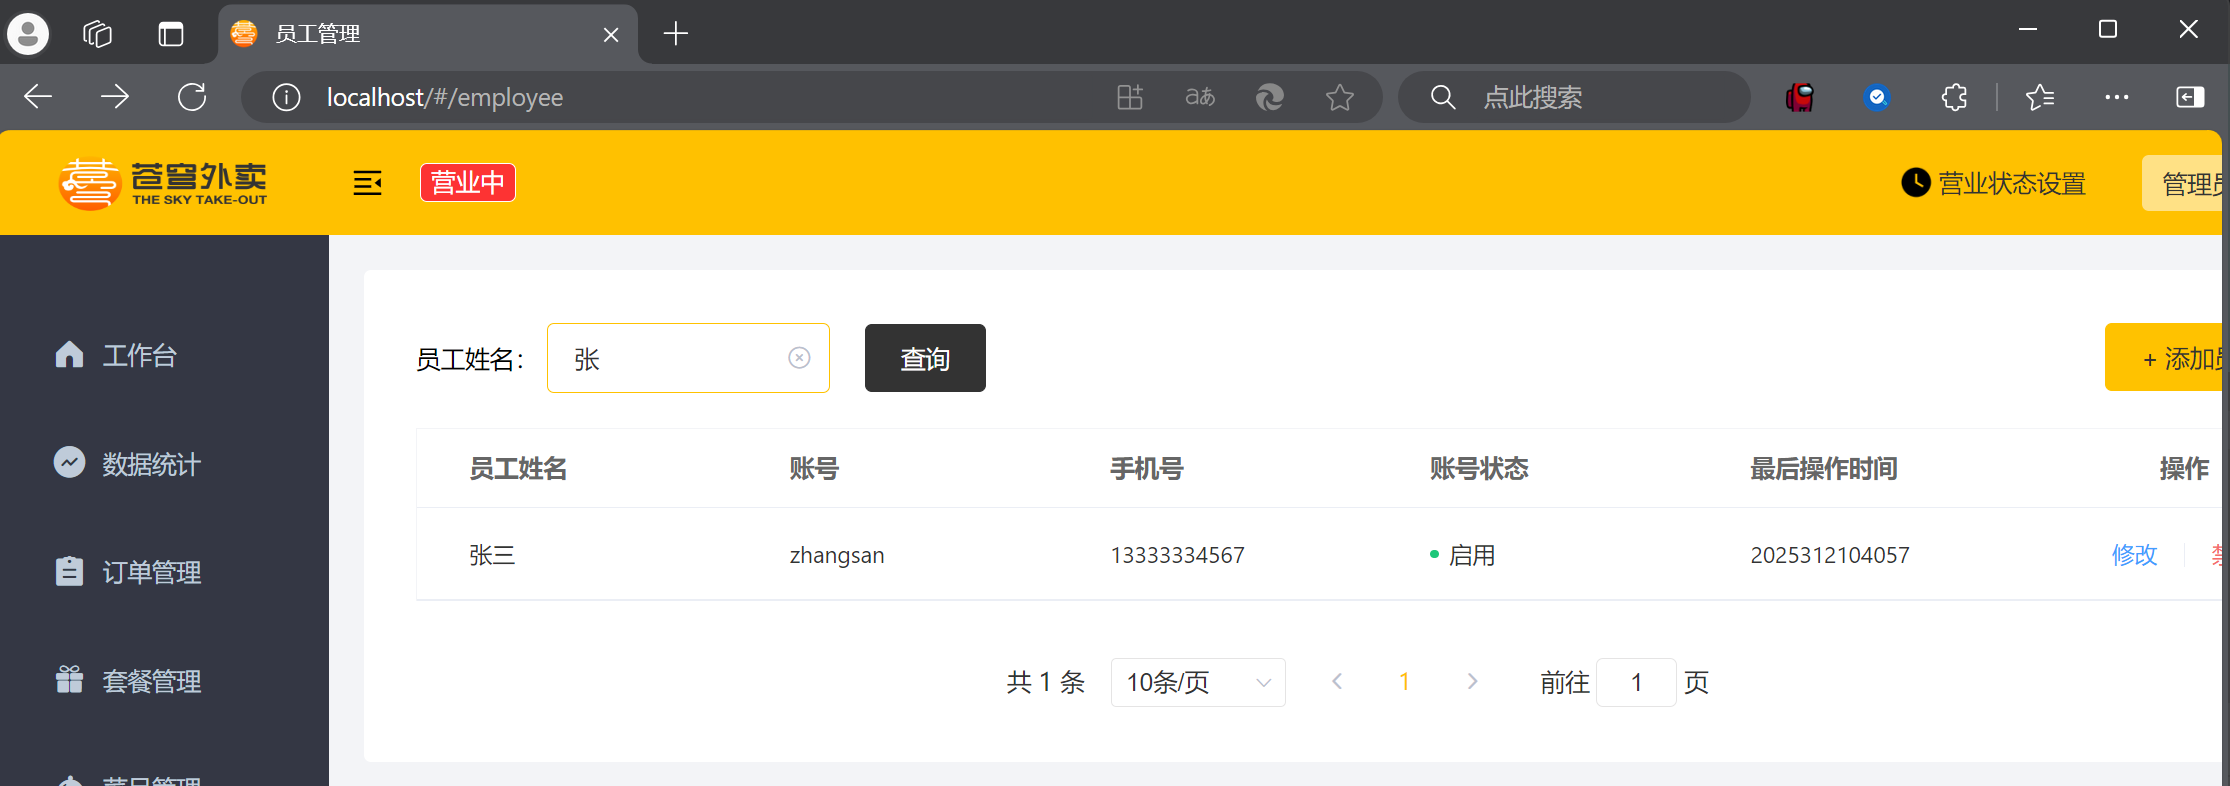Open browser extensions puzzle icon
Screen dimensions: 2230x786
[1954, 97]
